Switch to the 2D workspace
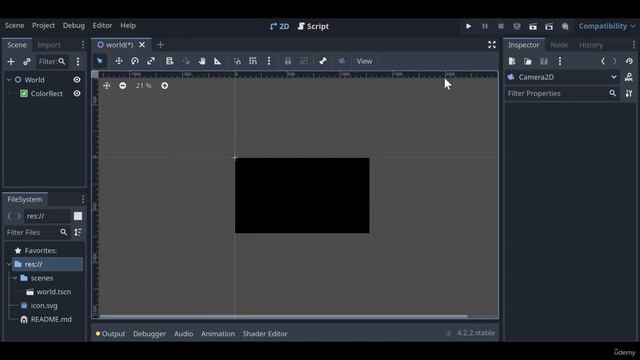This screenshot has height=360, width=640. click(x=280, y=26)
